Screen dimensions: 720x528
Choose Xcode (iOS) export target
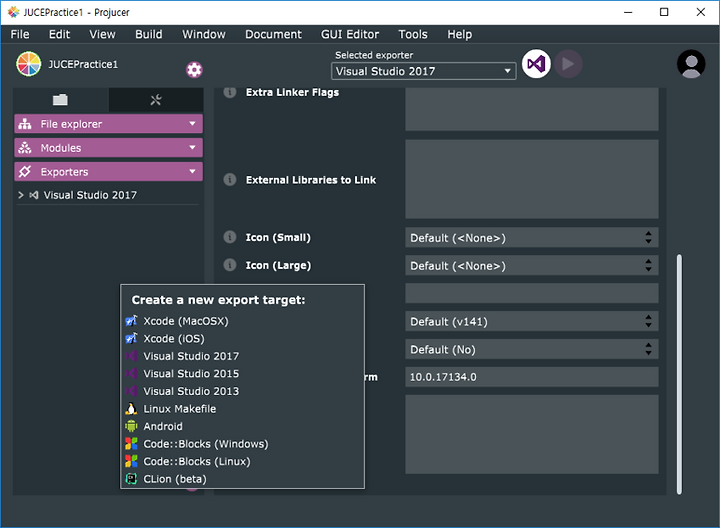click(x=242, y=338)
